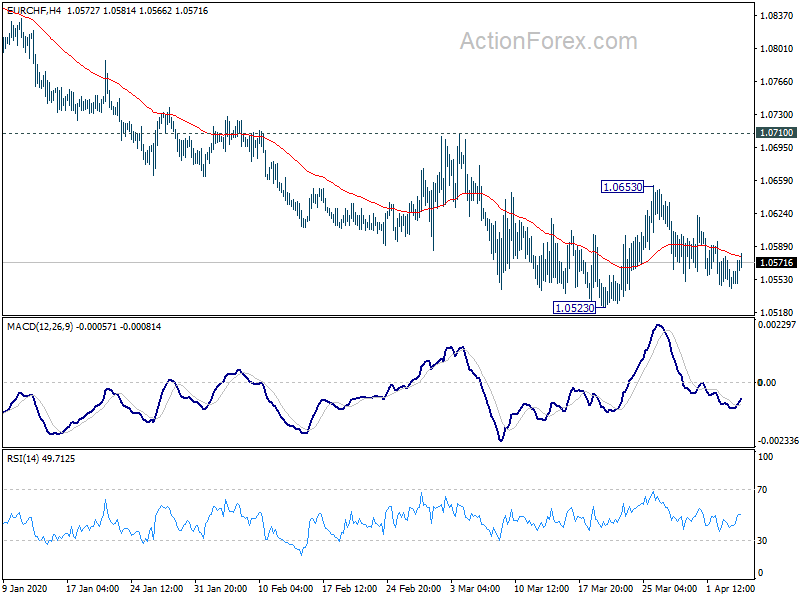Click the RSI 30 oversold level label
This screenshot has height=600, width=800.
[762, 541]
